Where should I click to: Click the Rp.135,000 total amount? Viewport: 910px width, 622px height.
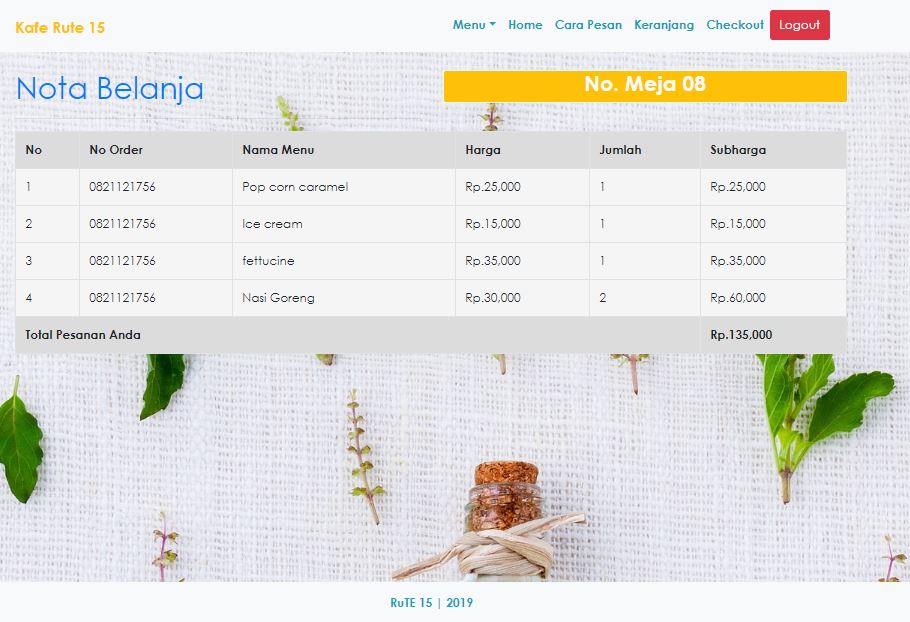click(741, 335)
